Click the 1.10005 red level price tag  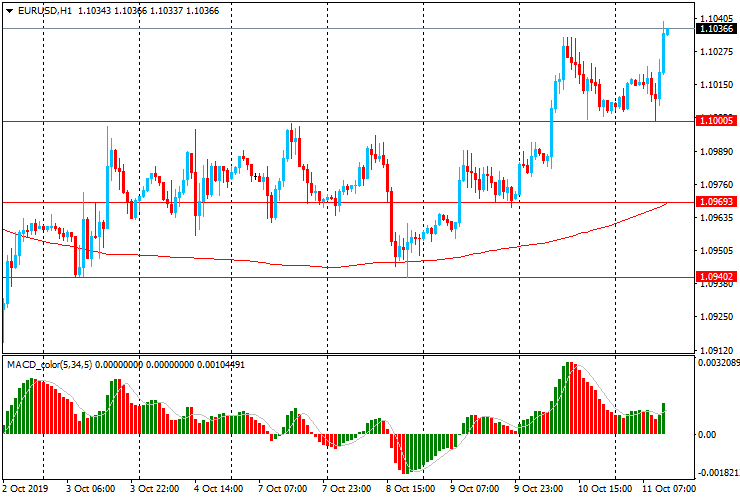(716, 120)
